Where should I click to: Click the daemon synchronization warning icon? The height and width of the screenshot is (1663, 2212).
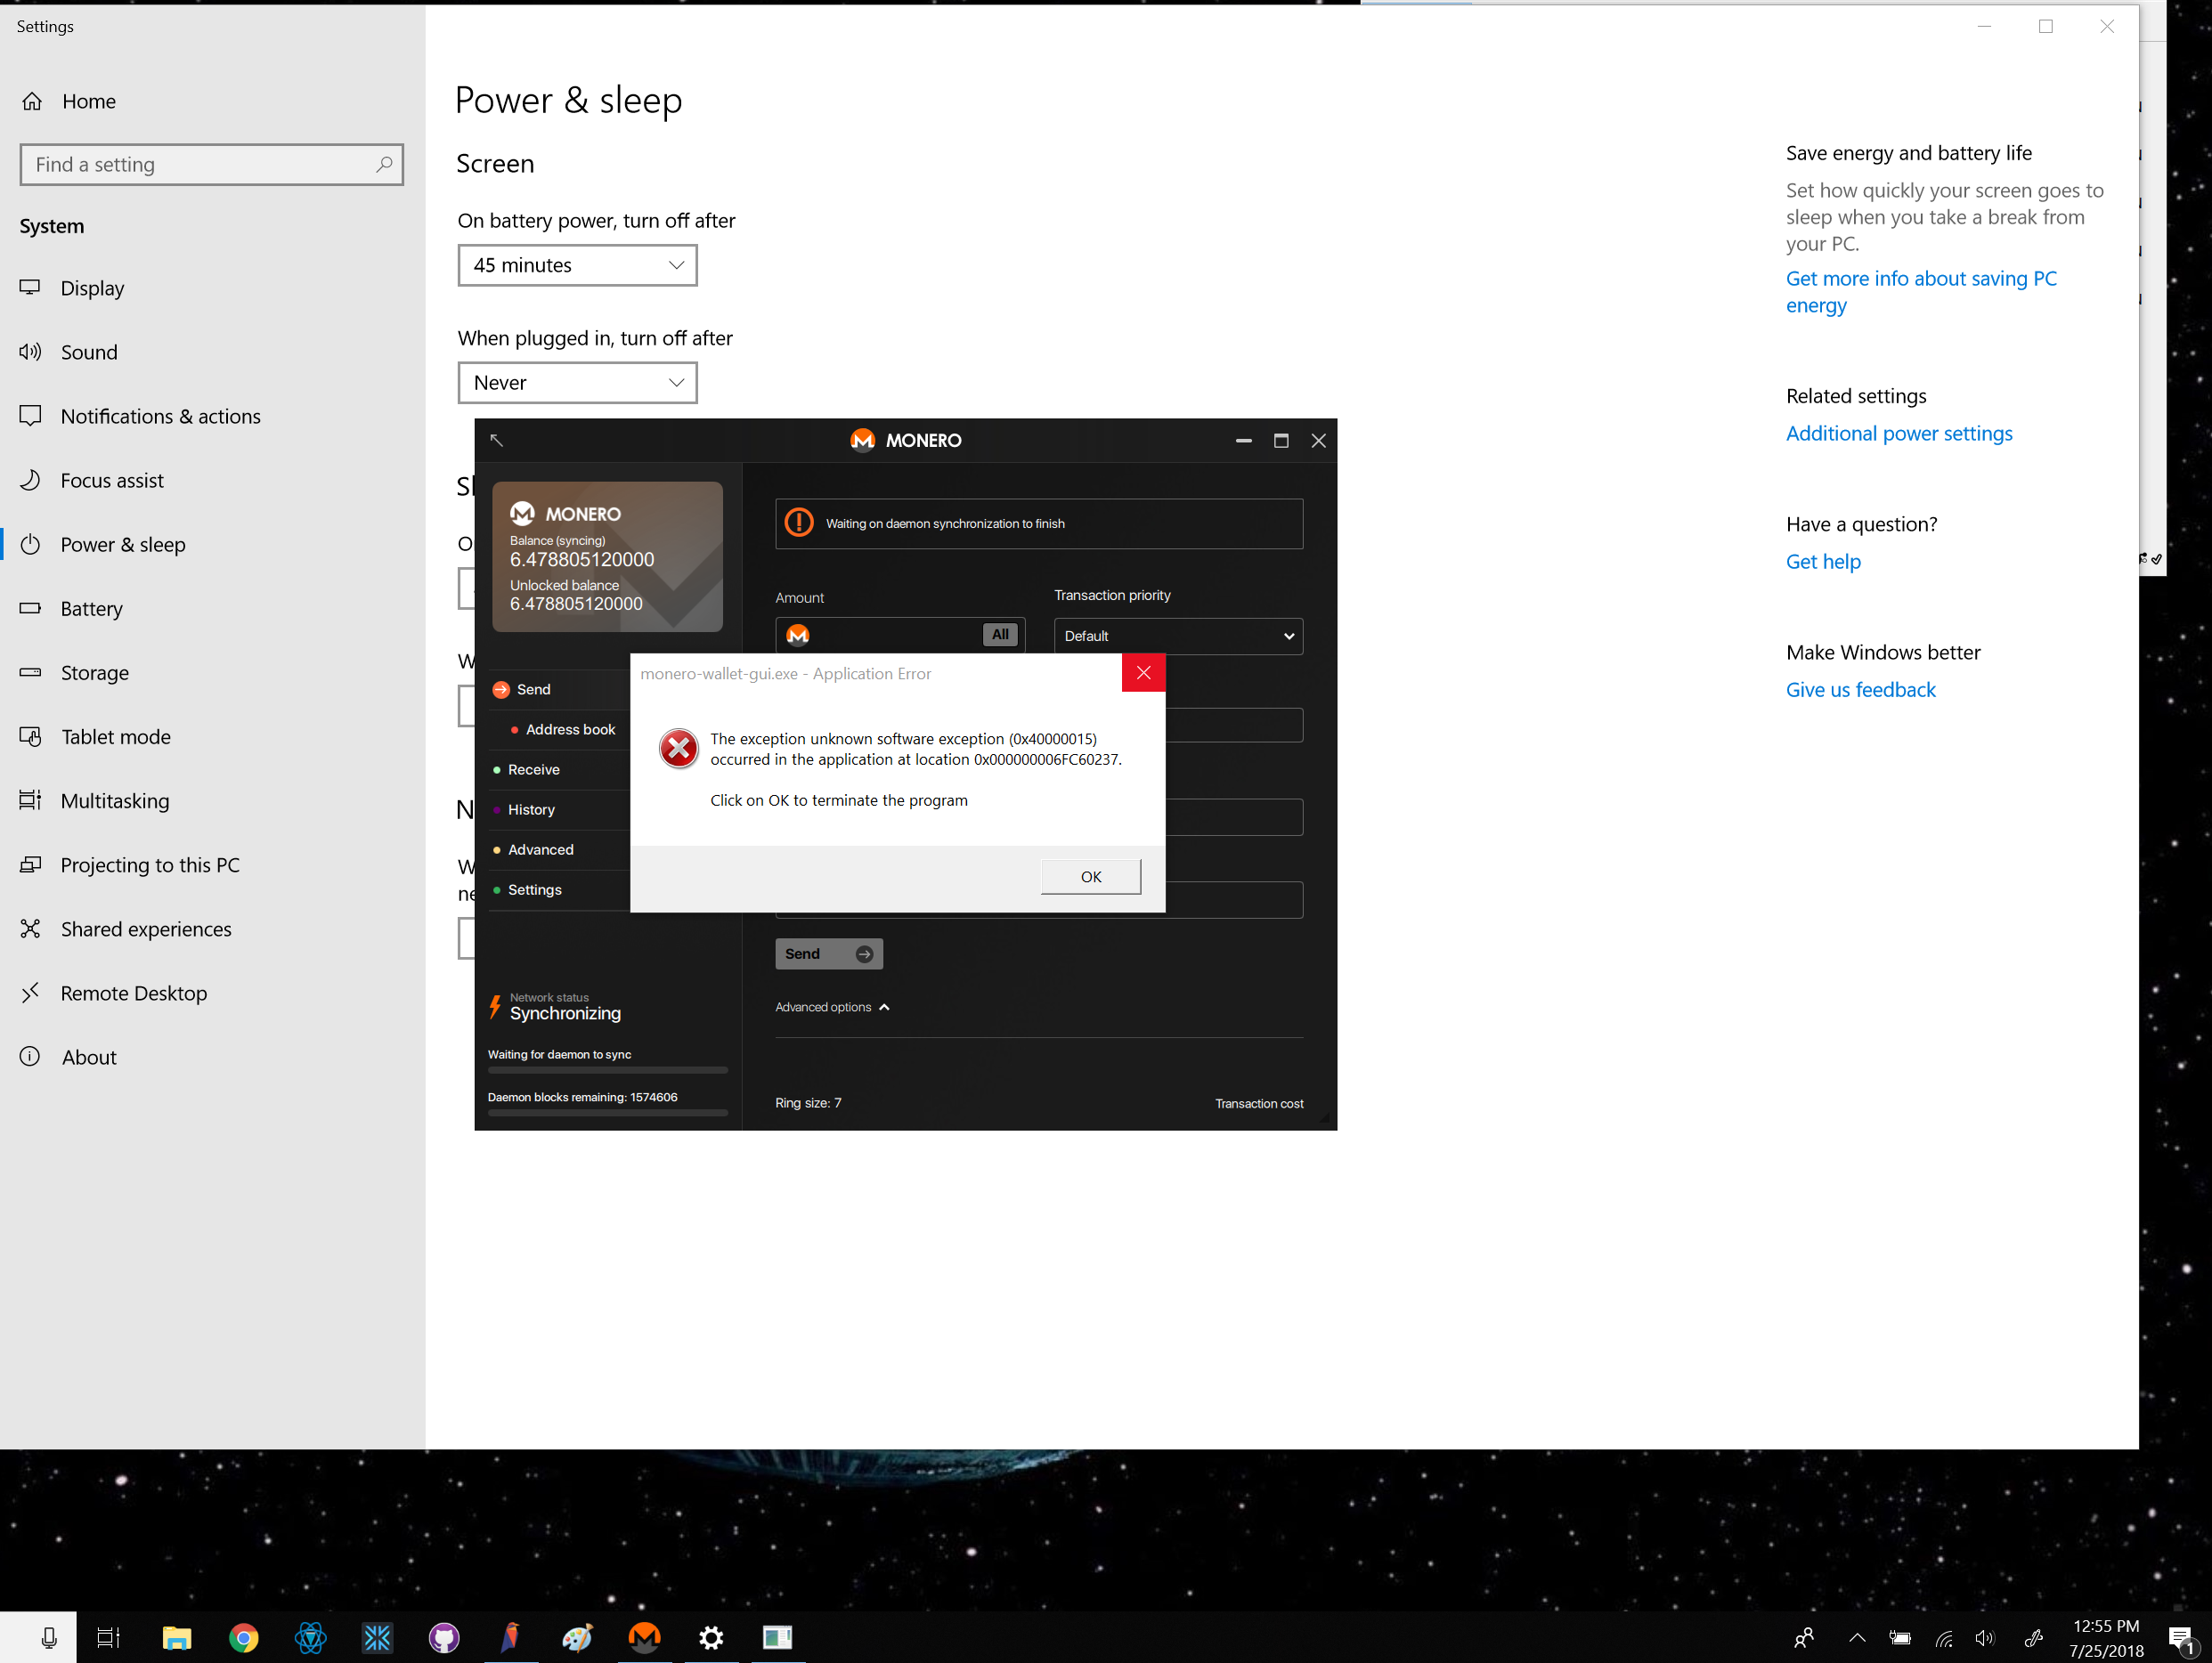pyautogui.click(x=799, y=523)
